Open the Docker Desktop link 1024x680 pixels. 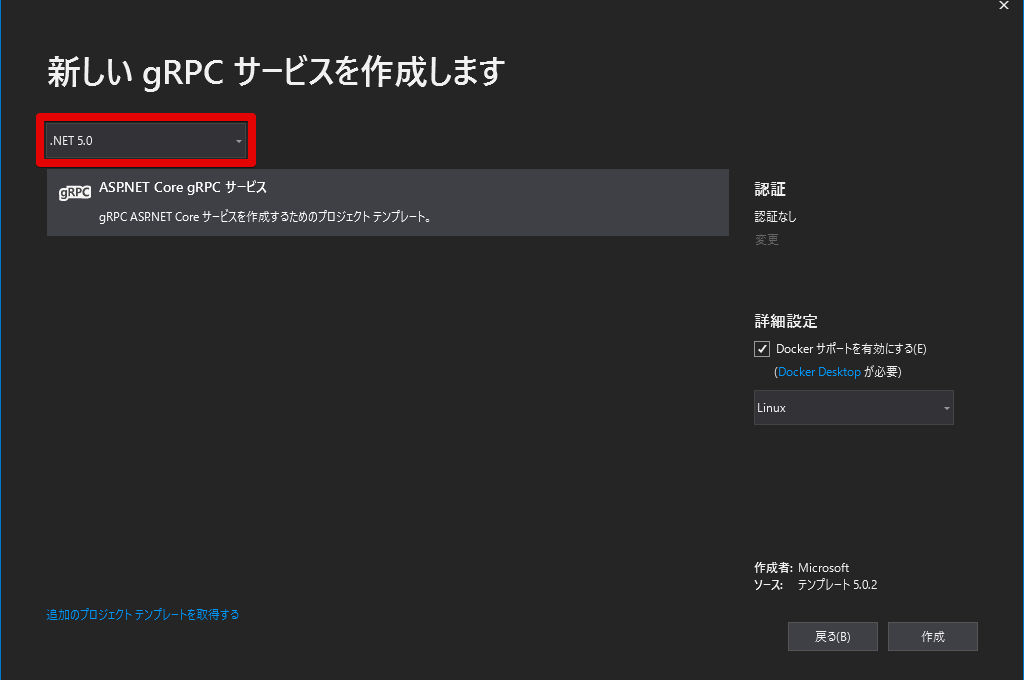click(819, 372)
